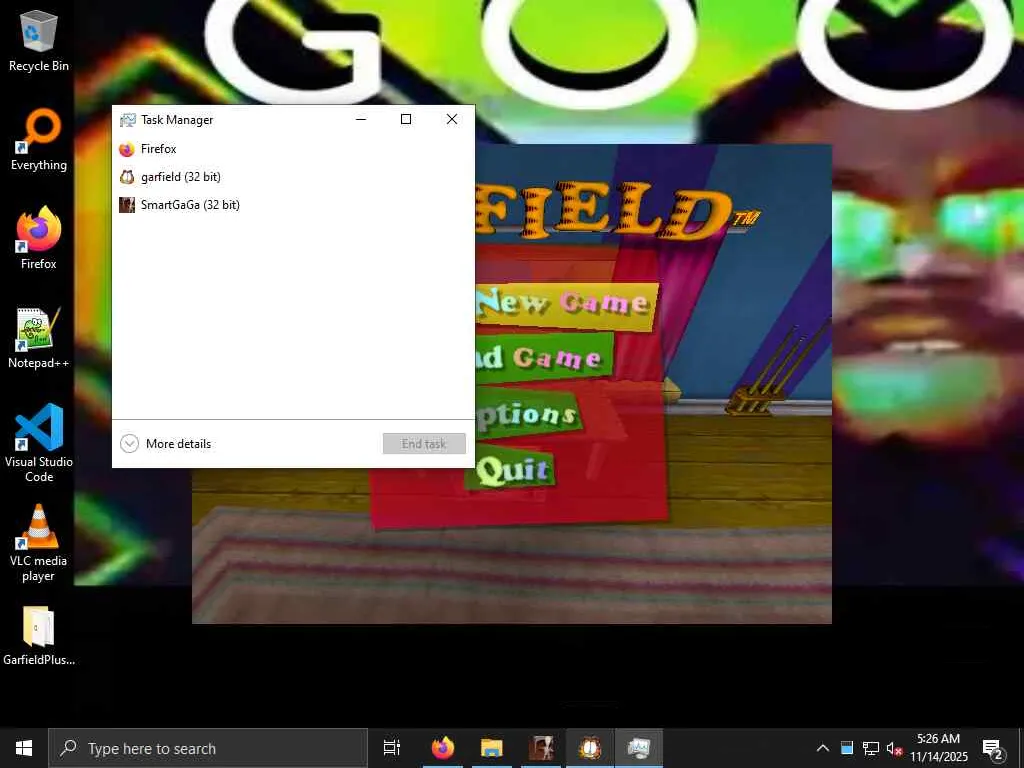
Task: Open Options in the Garfield game menu
Action: [528, 415]
